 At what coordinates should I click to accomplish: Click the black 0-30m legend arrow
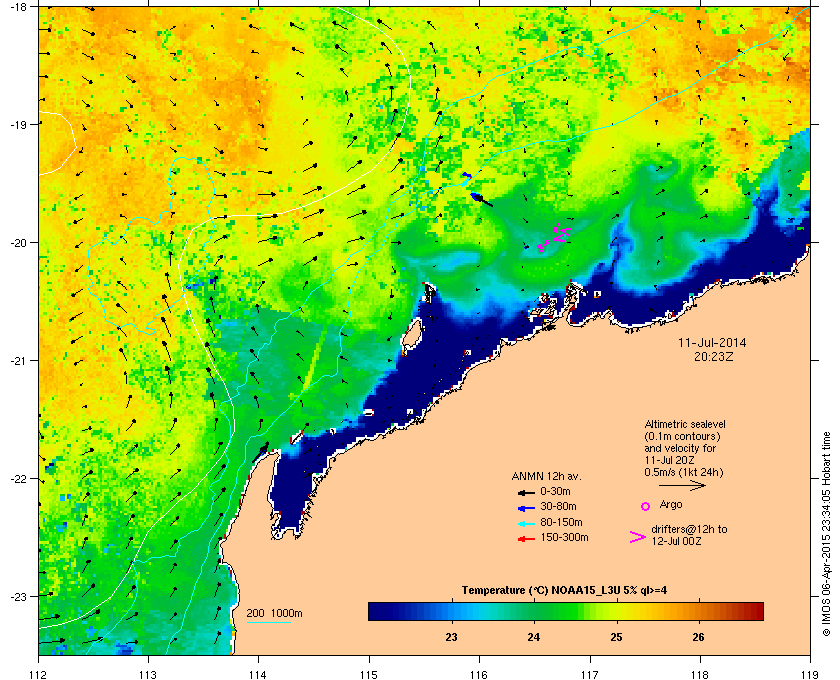[x=527, y=492]
